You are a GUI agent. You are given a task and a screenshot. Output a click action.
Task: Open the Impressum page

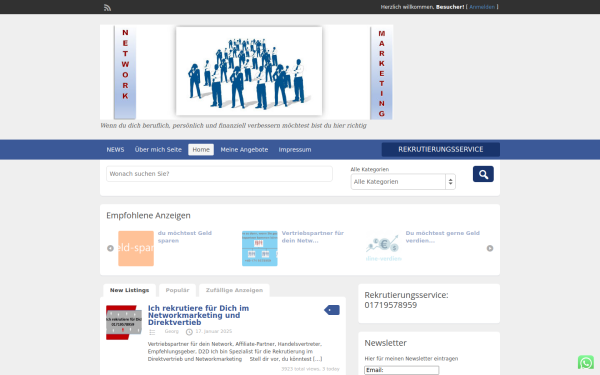pos(295,150)
